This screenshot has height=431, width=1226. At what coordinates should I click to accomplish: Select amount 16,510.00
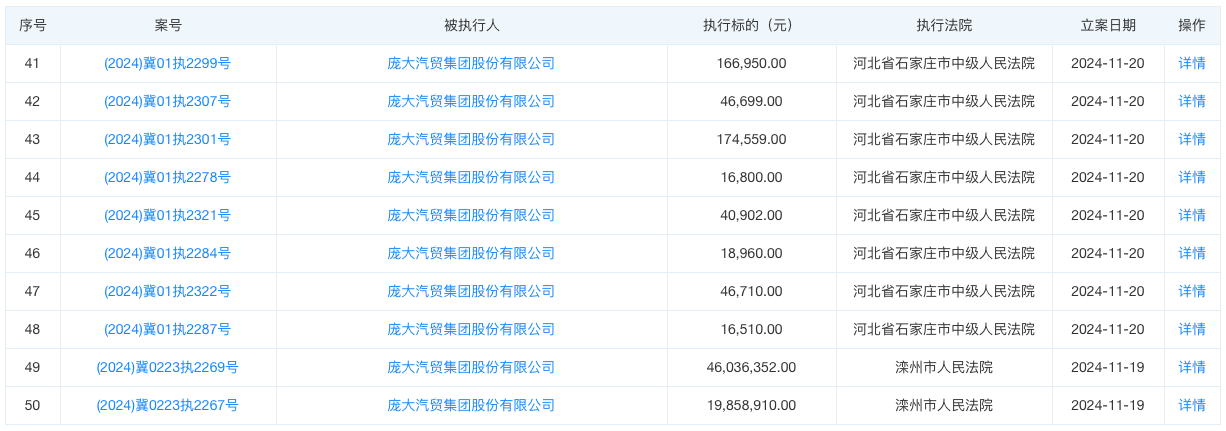(751, 329)
